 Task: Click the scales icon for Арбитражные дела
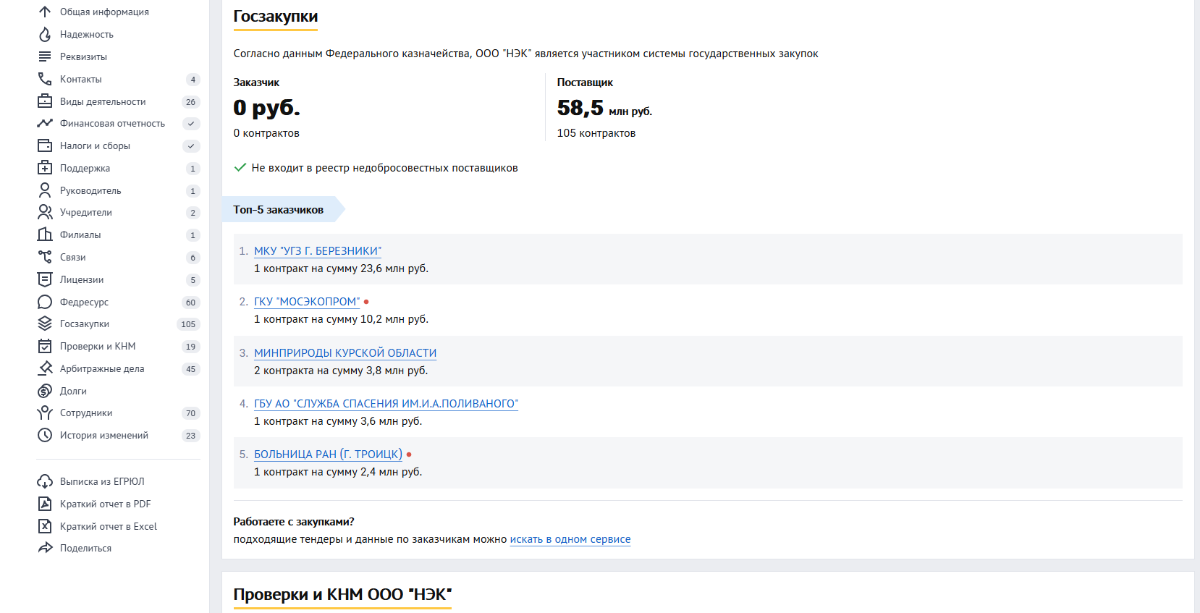point(44,369)
